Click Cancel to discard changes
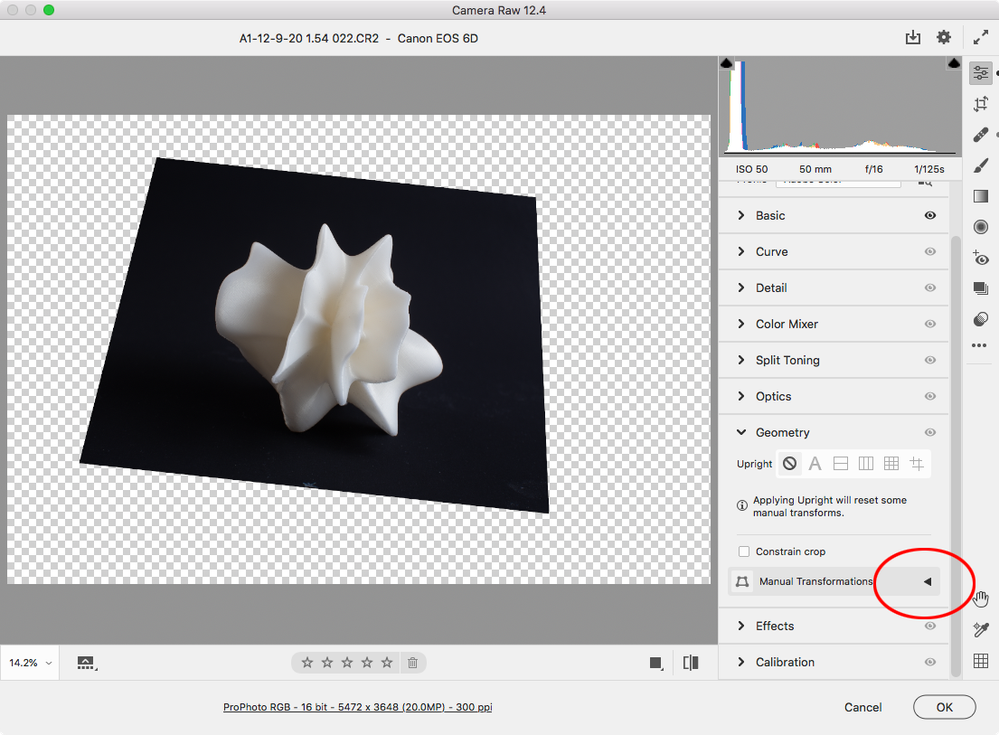 863,707
